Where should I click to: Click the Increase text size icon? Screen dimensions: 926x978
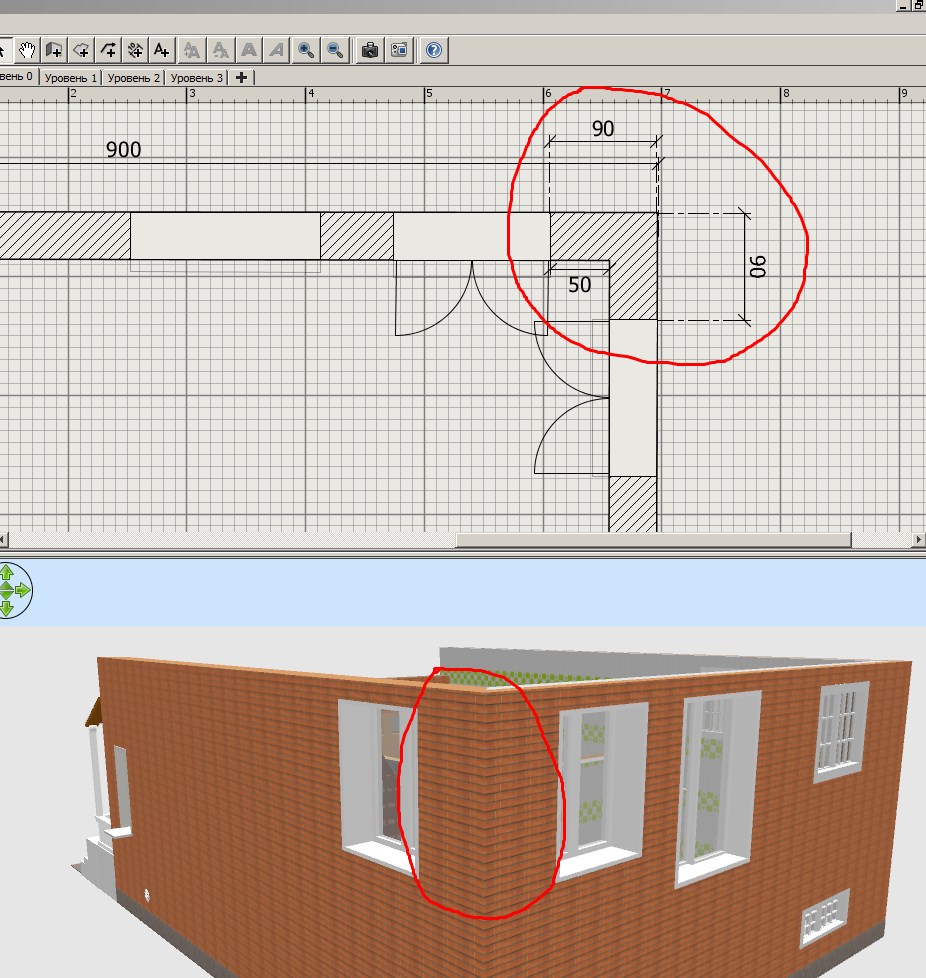point(191,50)
